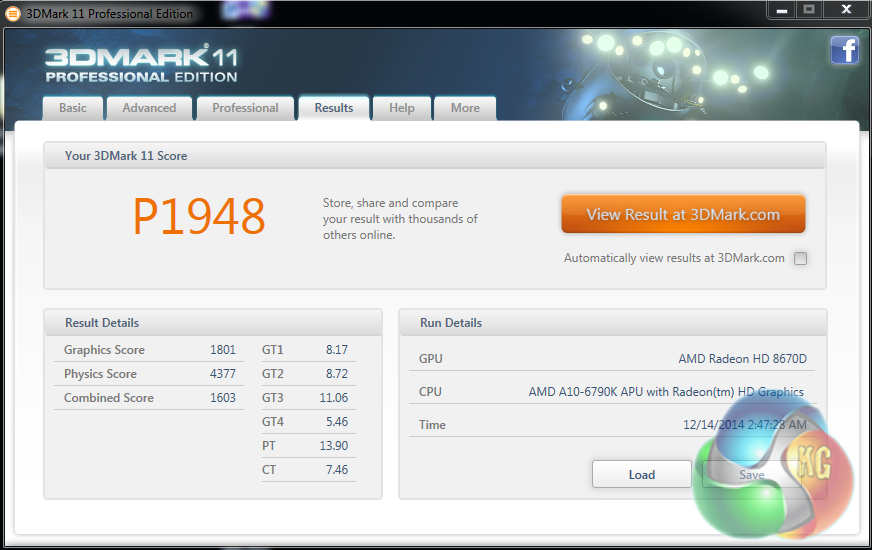Open the Professional tab
Image resolution: width=872 pixels, height=550 pixels.
[245, 108]
